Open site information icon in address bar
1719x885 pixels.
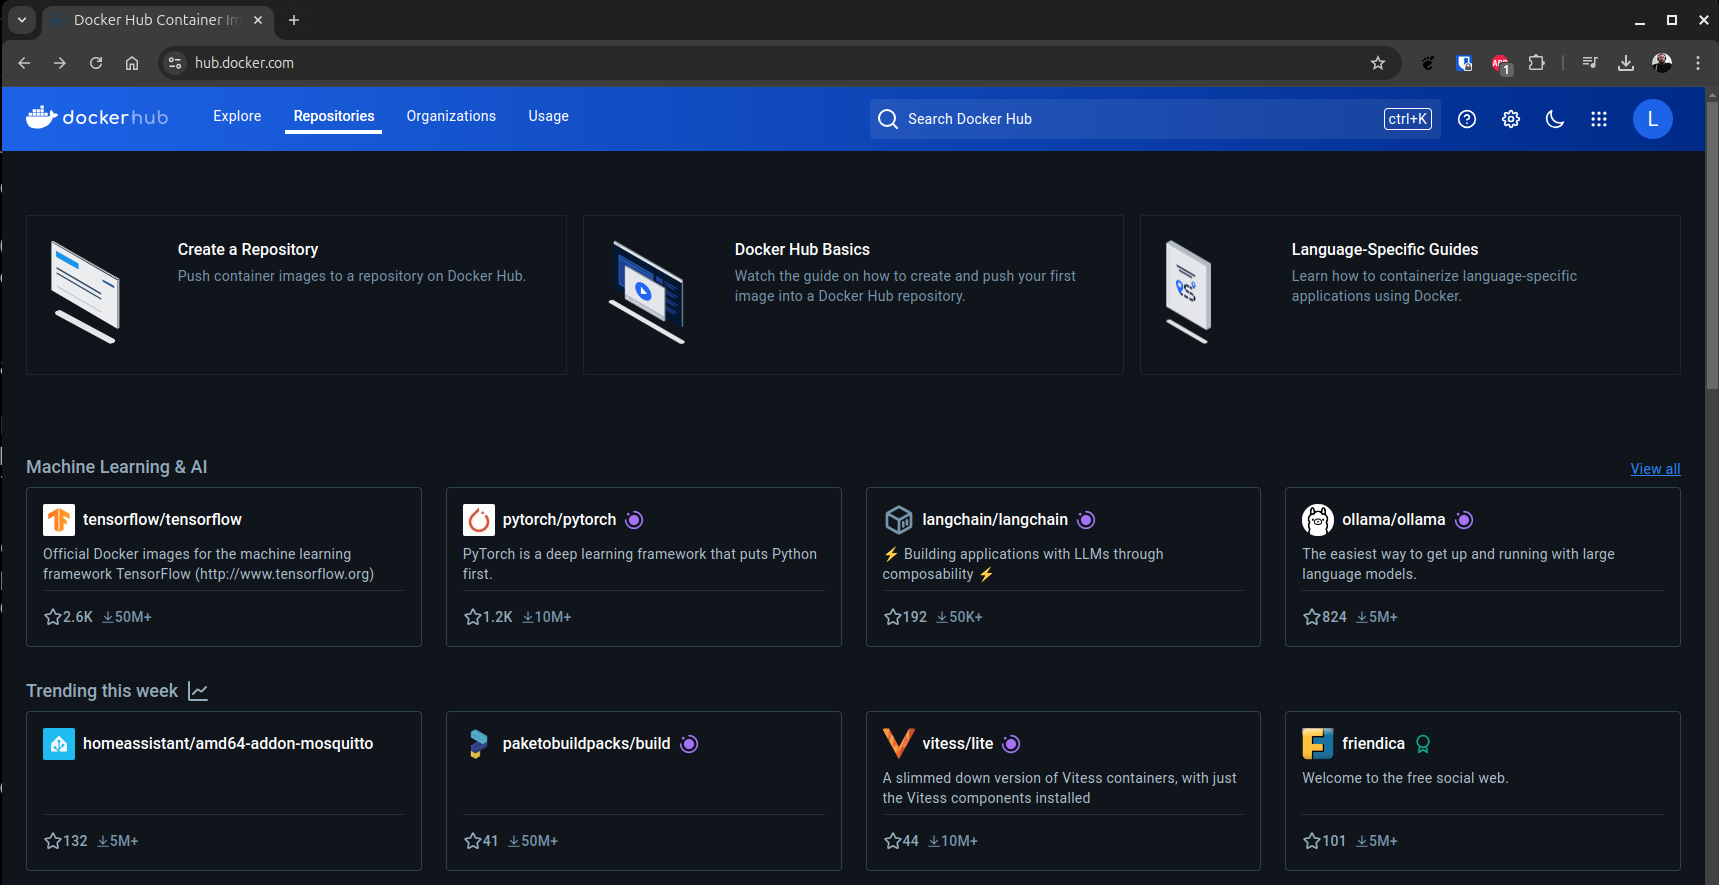[x=175, y=63]
